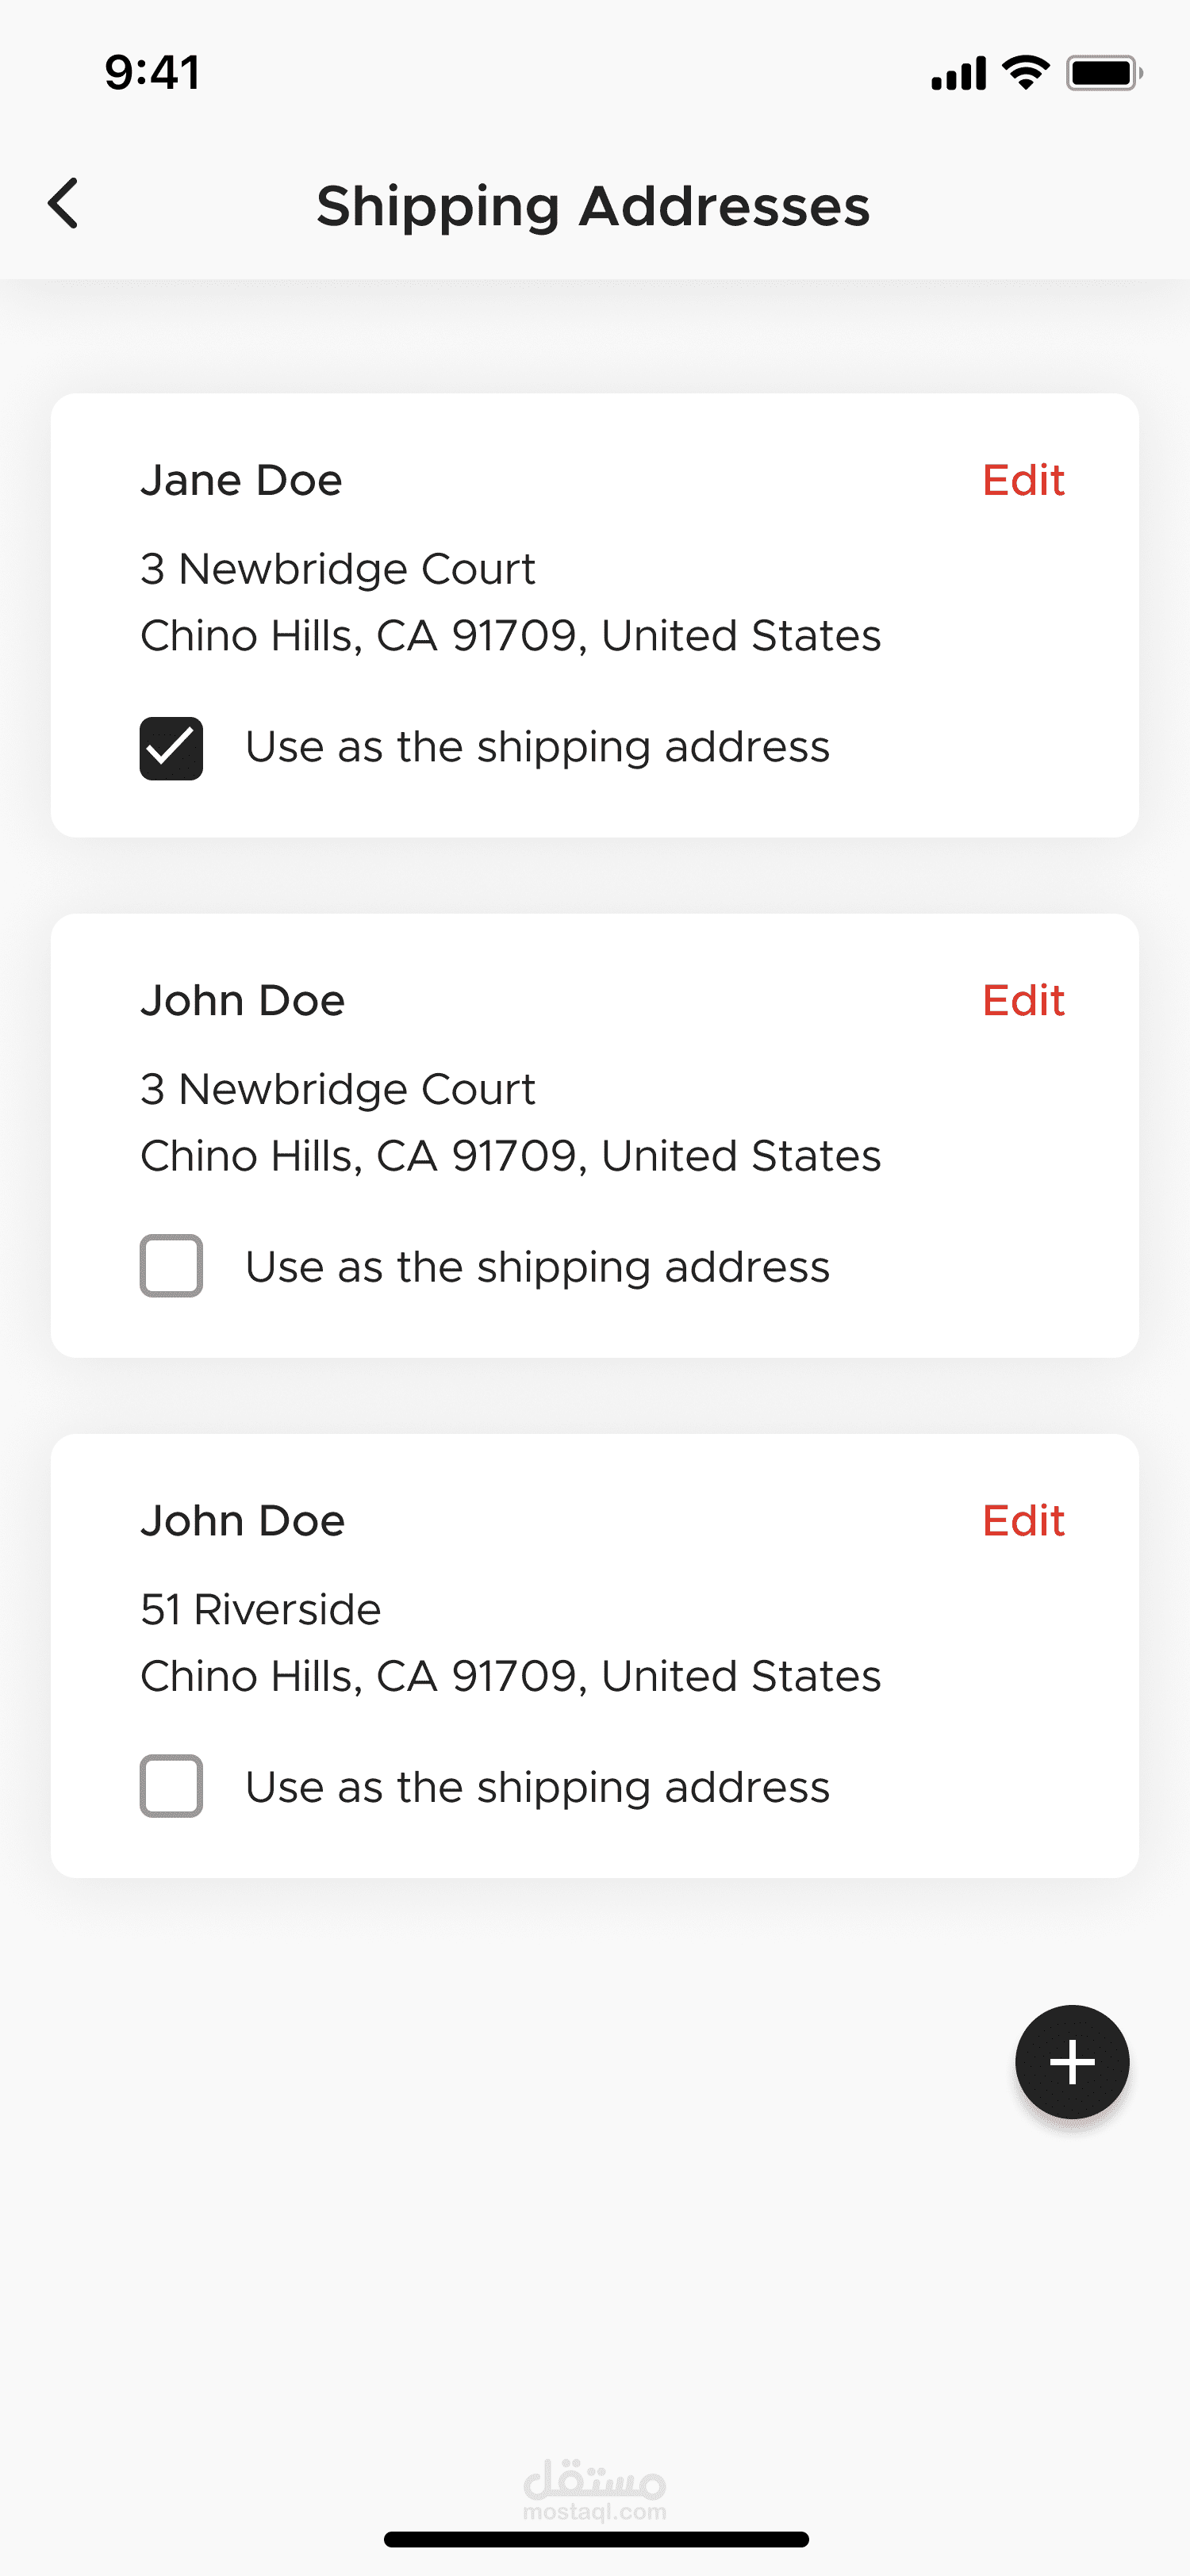This screenshot has height=2576, width=1190.
Task: Tap the Shipping Addresses page title
Action: 593,207
